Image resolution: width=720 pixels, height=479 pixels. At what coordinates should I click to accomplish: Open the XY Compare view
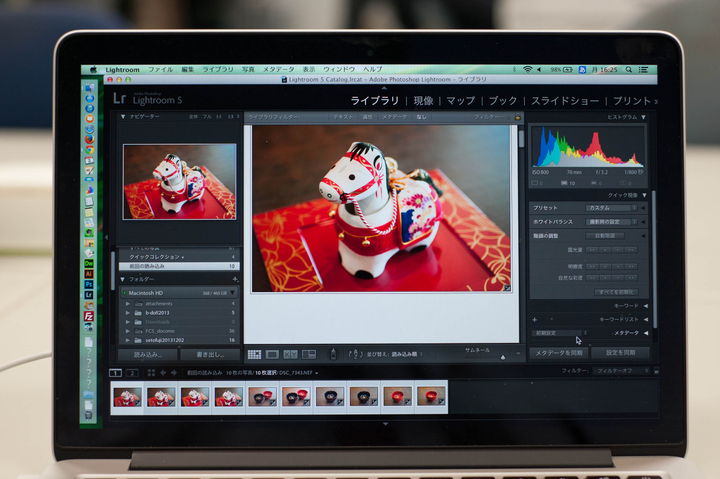[290, 354]
